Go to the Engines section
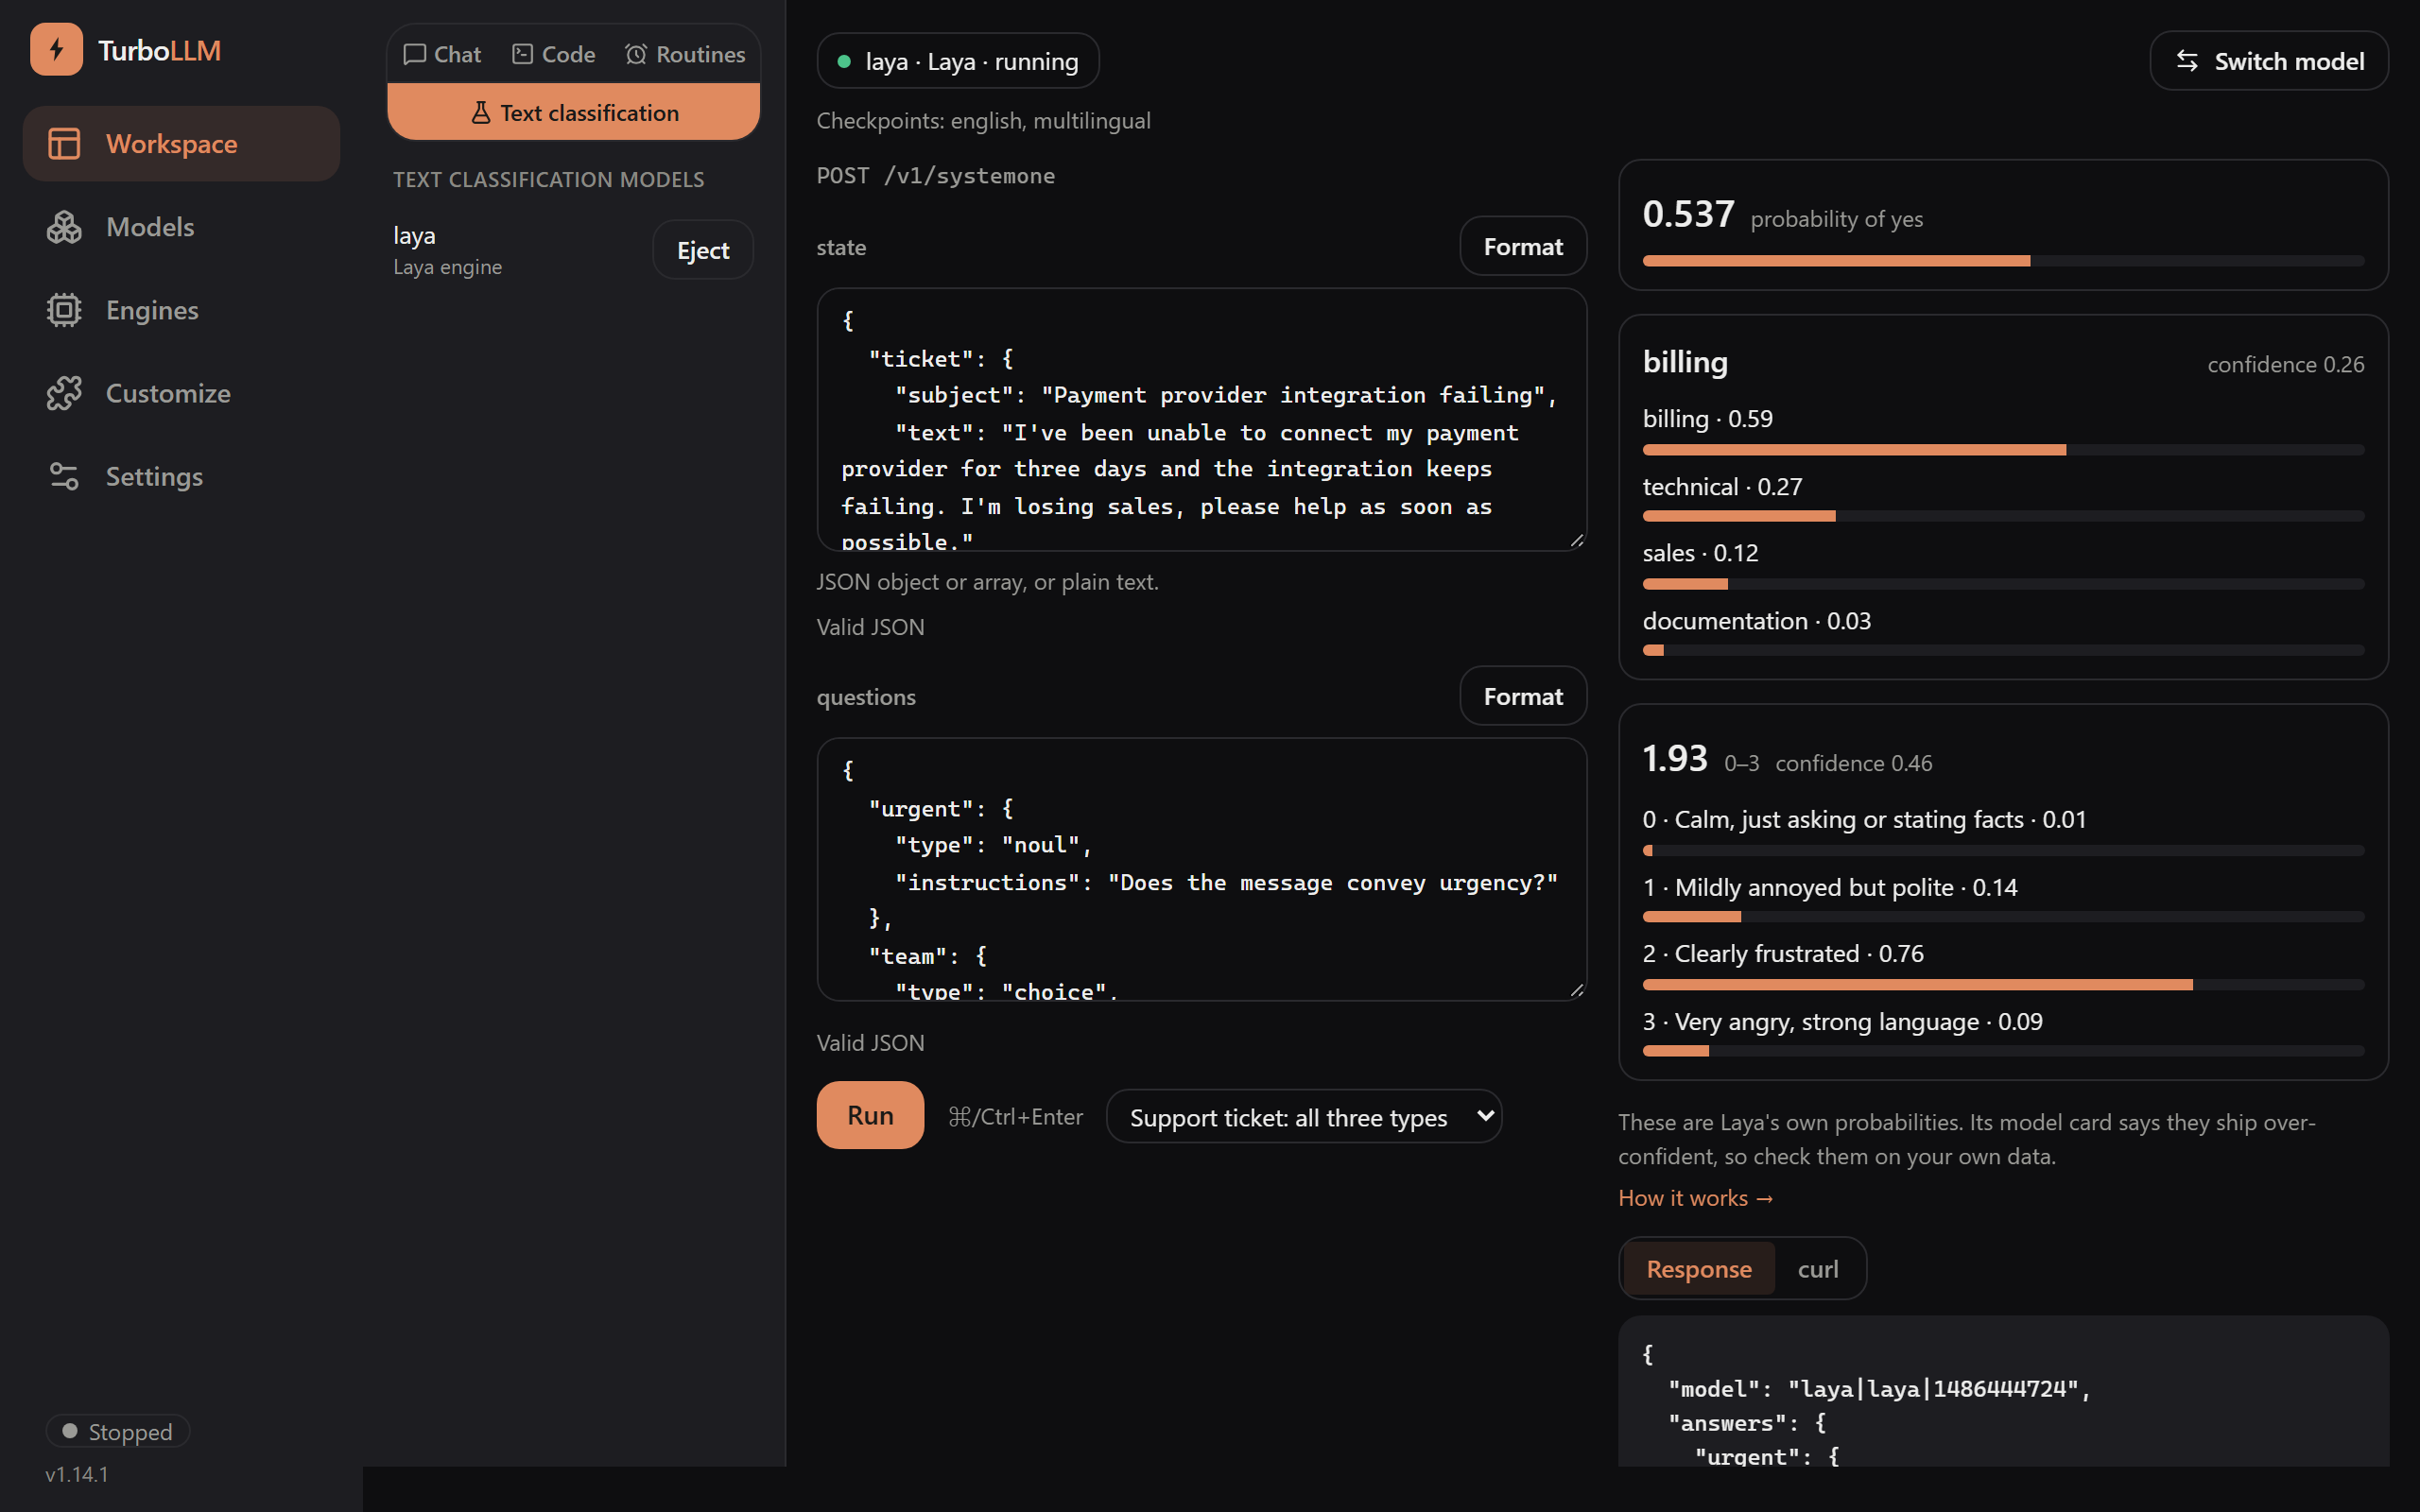The image size is (2420, 1512). pos(181,310)
